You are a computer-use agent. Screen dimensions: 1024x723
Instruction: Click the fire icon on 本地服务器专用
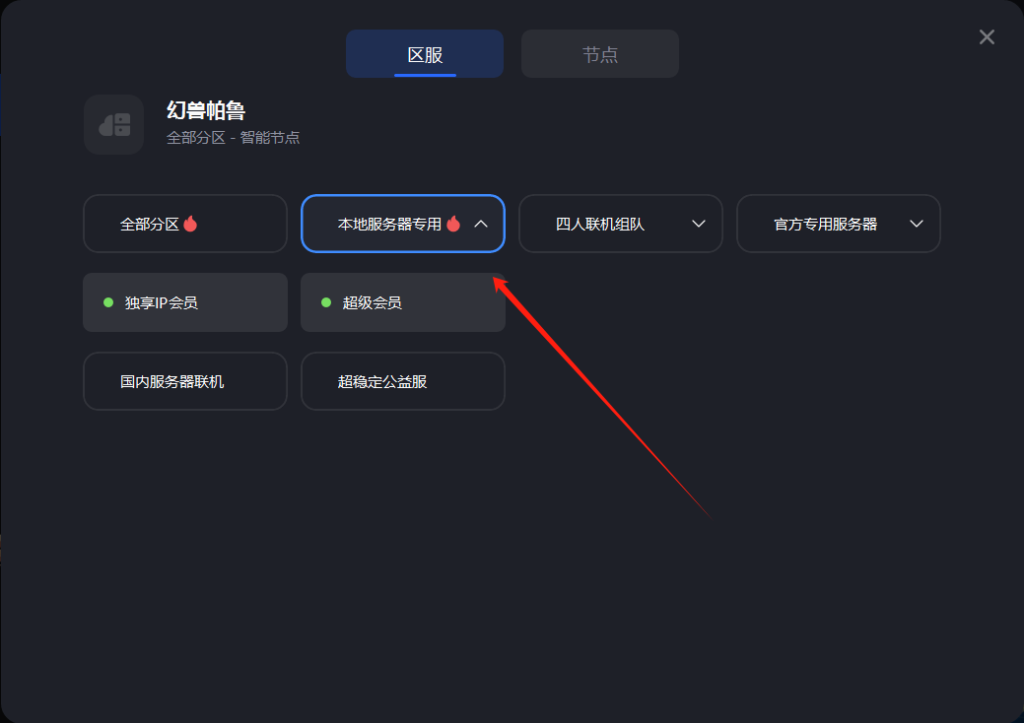coord(453,224)
